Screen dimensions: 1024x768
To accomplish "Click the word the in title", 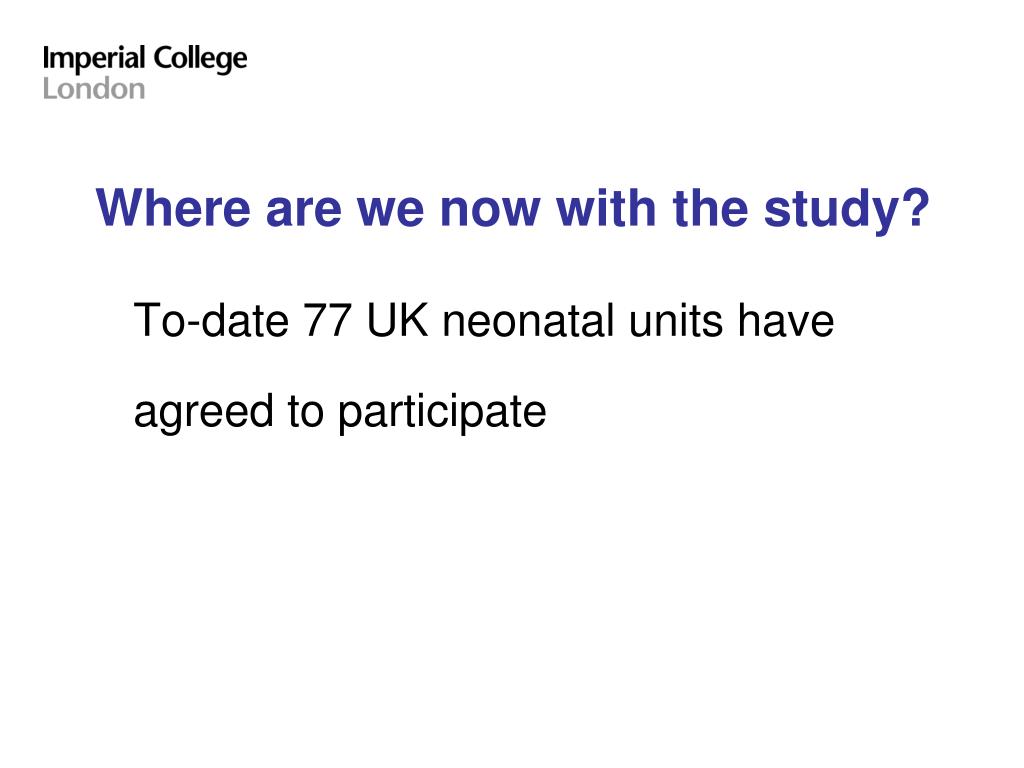I will pos(711,208).
